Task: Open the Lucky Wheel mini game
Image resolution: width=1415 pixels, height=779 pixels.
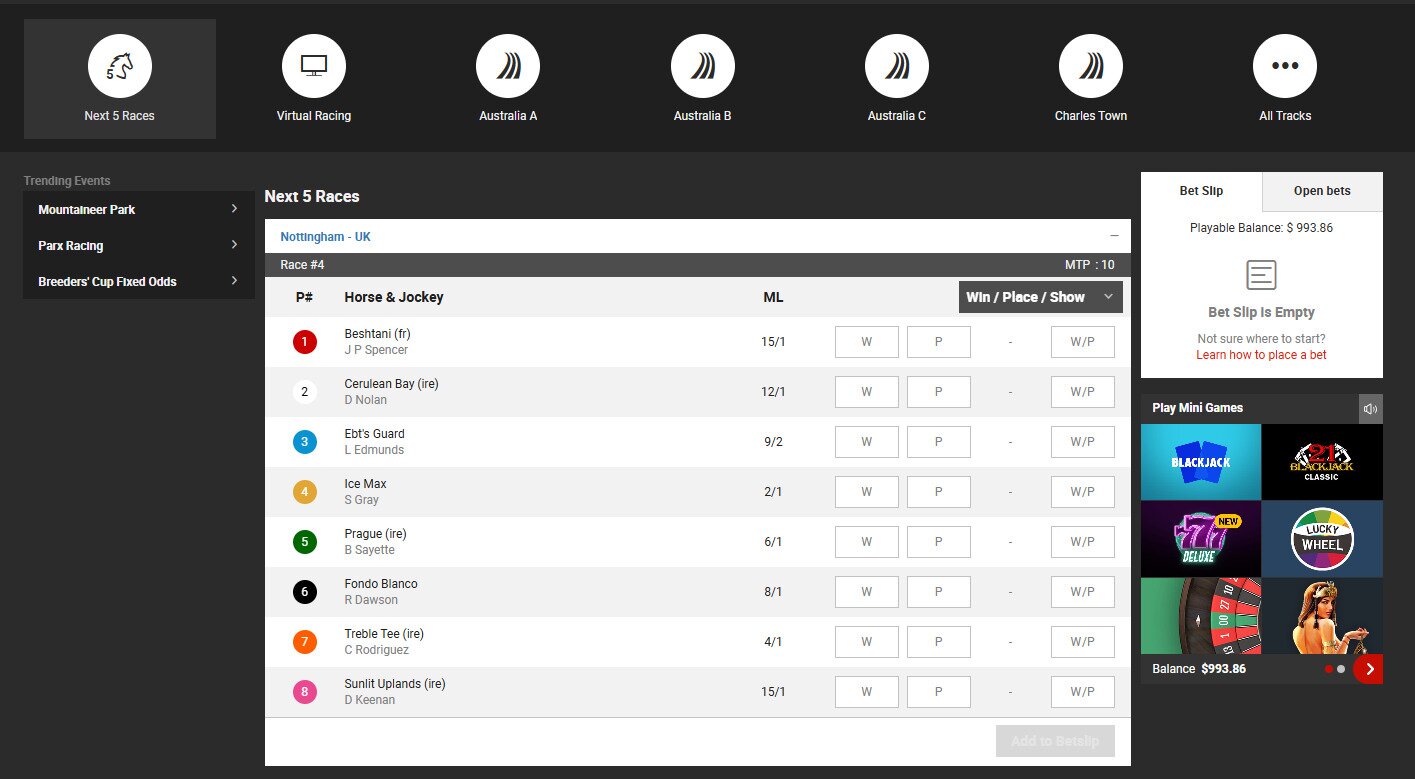Action: tap(1322, 538)
